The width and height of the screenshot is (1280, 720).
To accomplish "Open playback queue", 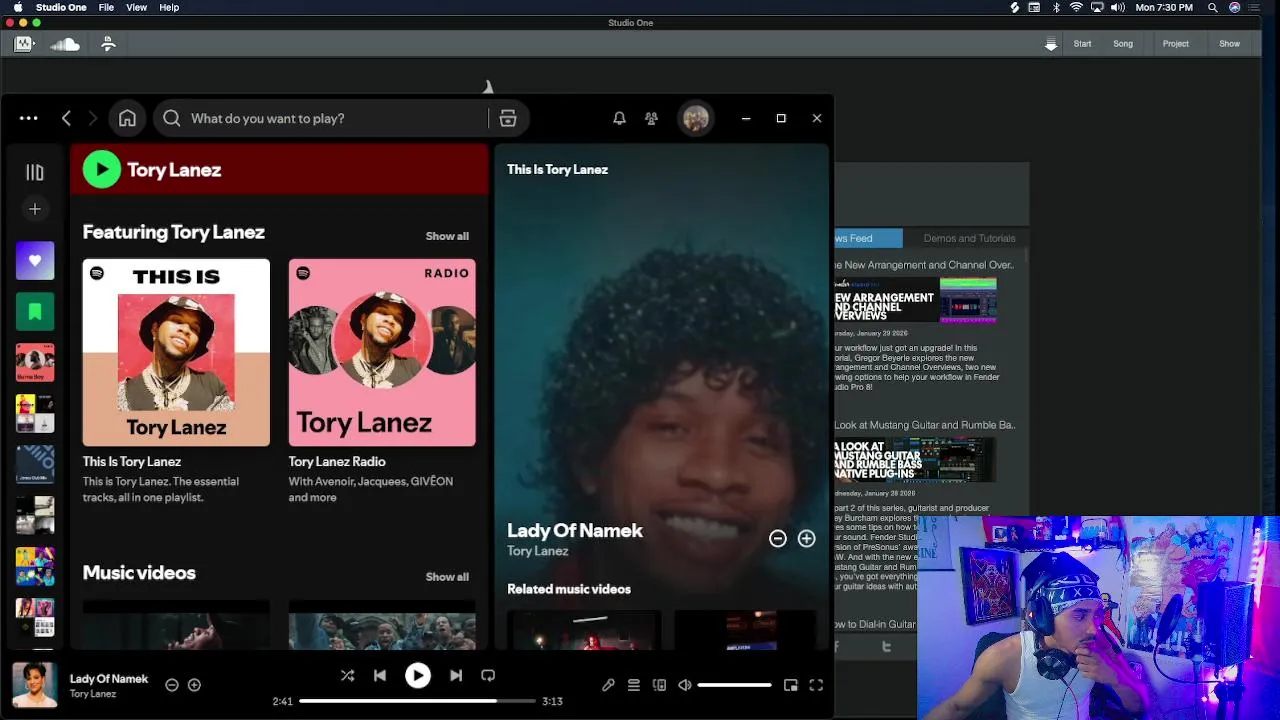I will coord(633,685).
